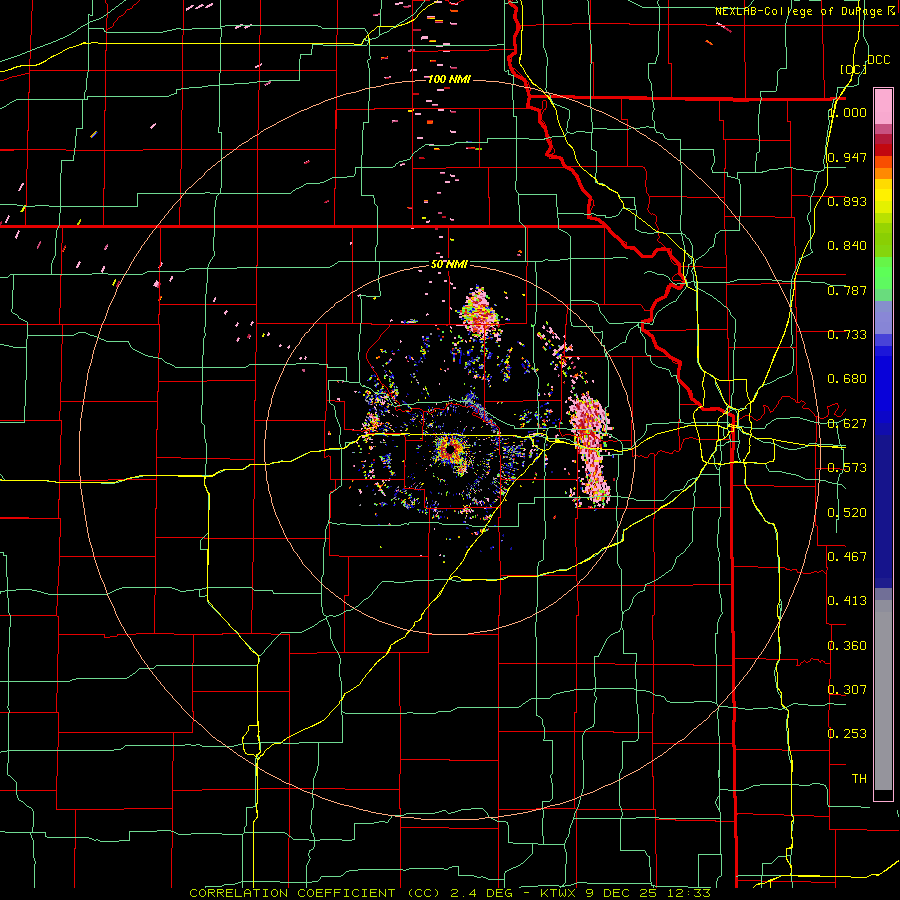The width and height of the screenshot is (900, 900).
Task: Click the 0.787 legend value
Action: (847, 290)
